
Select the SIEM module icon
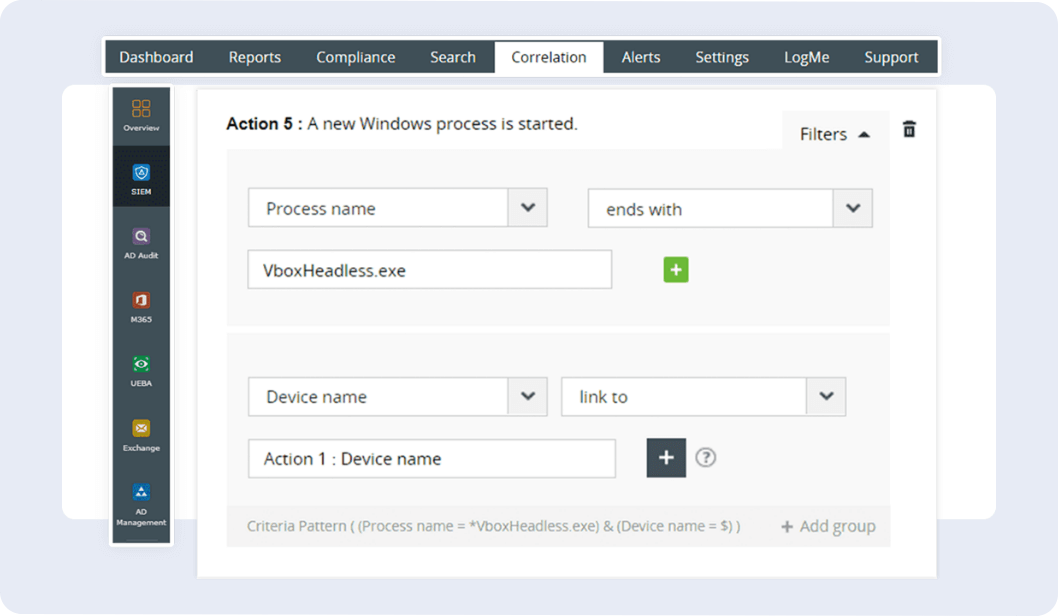141,178
